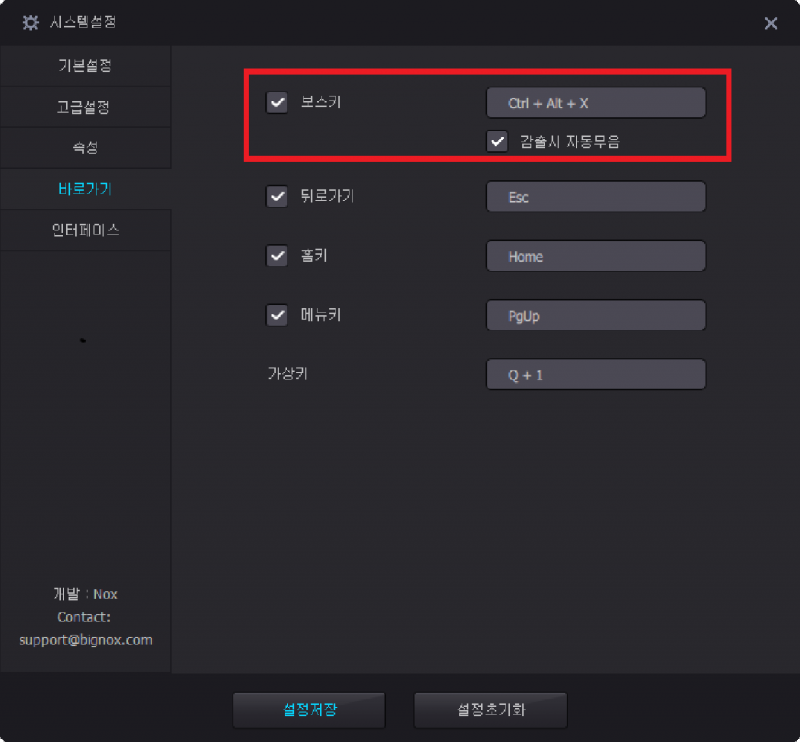Save settings with 설정저장 button
Screen dimensions: 800x742
coord(309,710)
